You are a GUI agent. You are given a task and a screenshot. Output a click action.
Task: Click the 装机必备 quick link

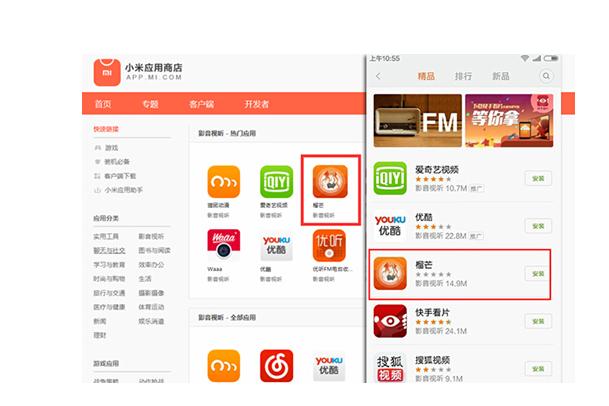pyautogui.click(x=112, y=162)
